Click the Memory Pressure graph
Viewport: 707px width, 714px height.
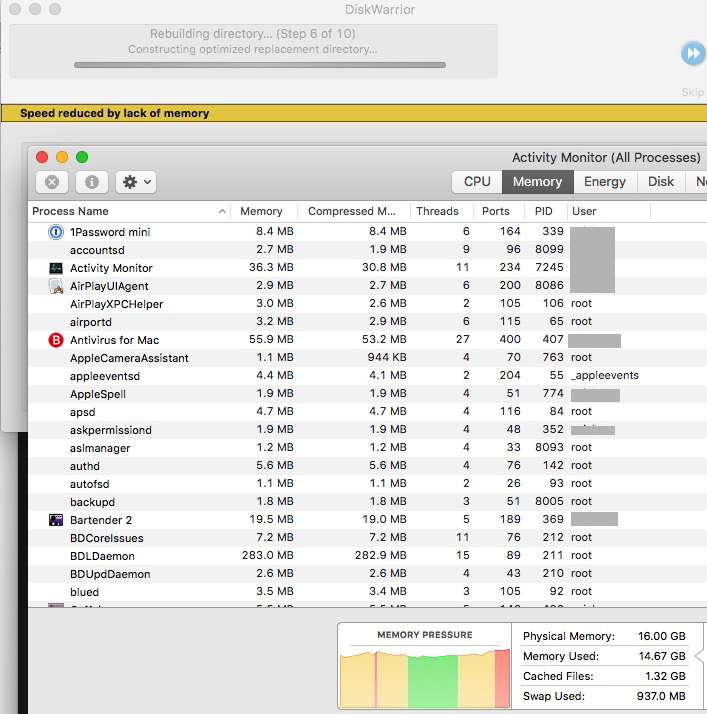tap(425, 678)
